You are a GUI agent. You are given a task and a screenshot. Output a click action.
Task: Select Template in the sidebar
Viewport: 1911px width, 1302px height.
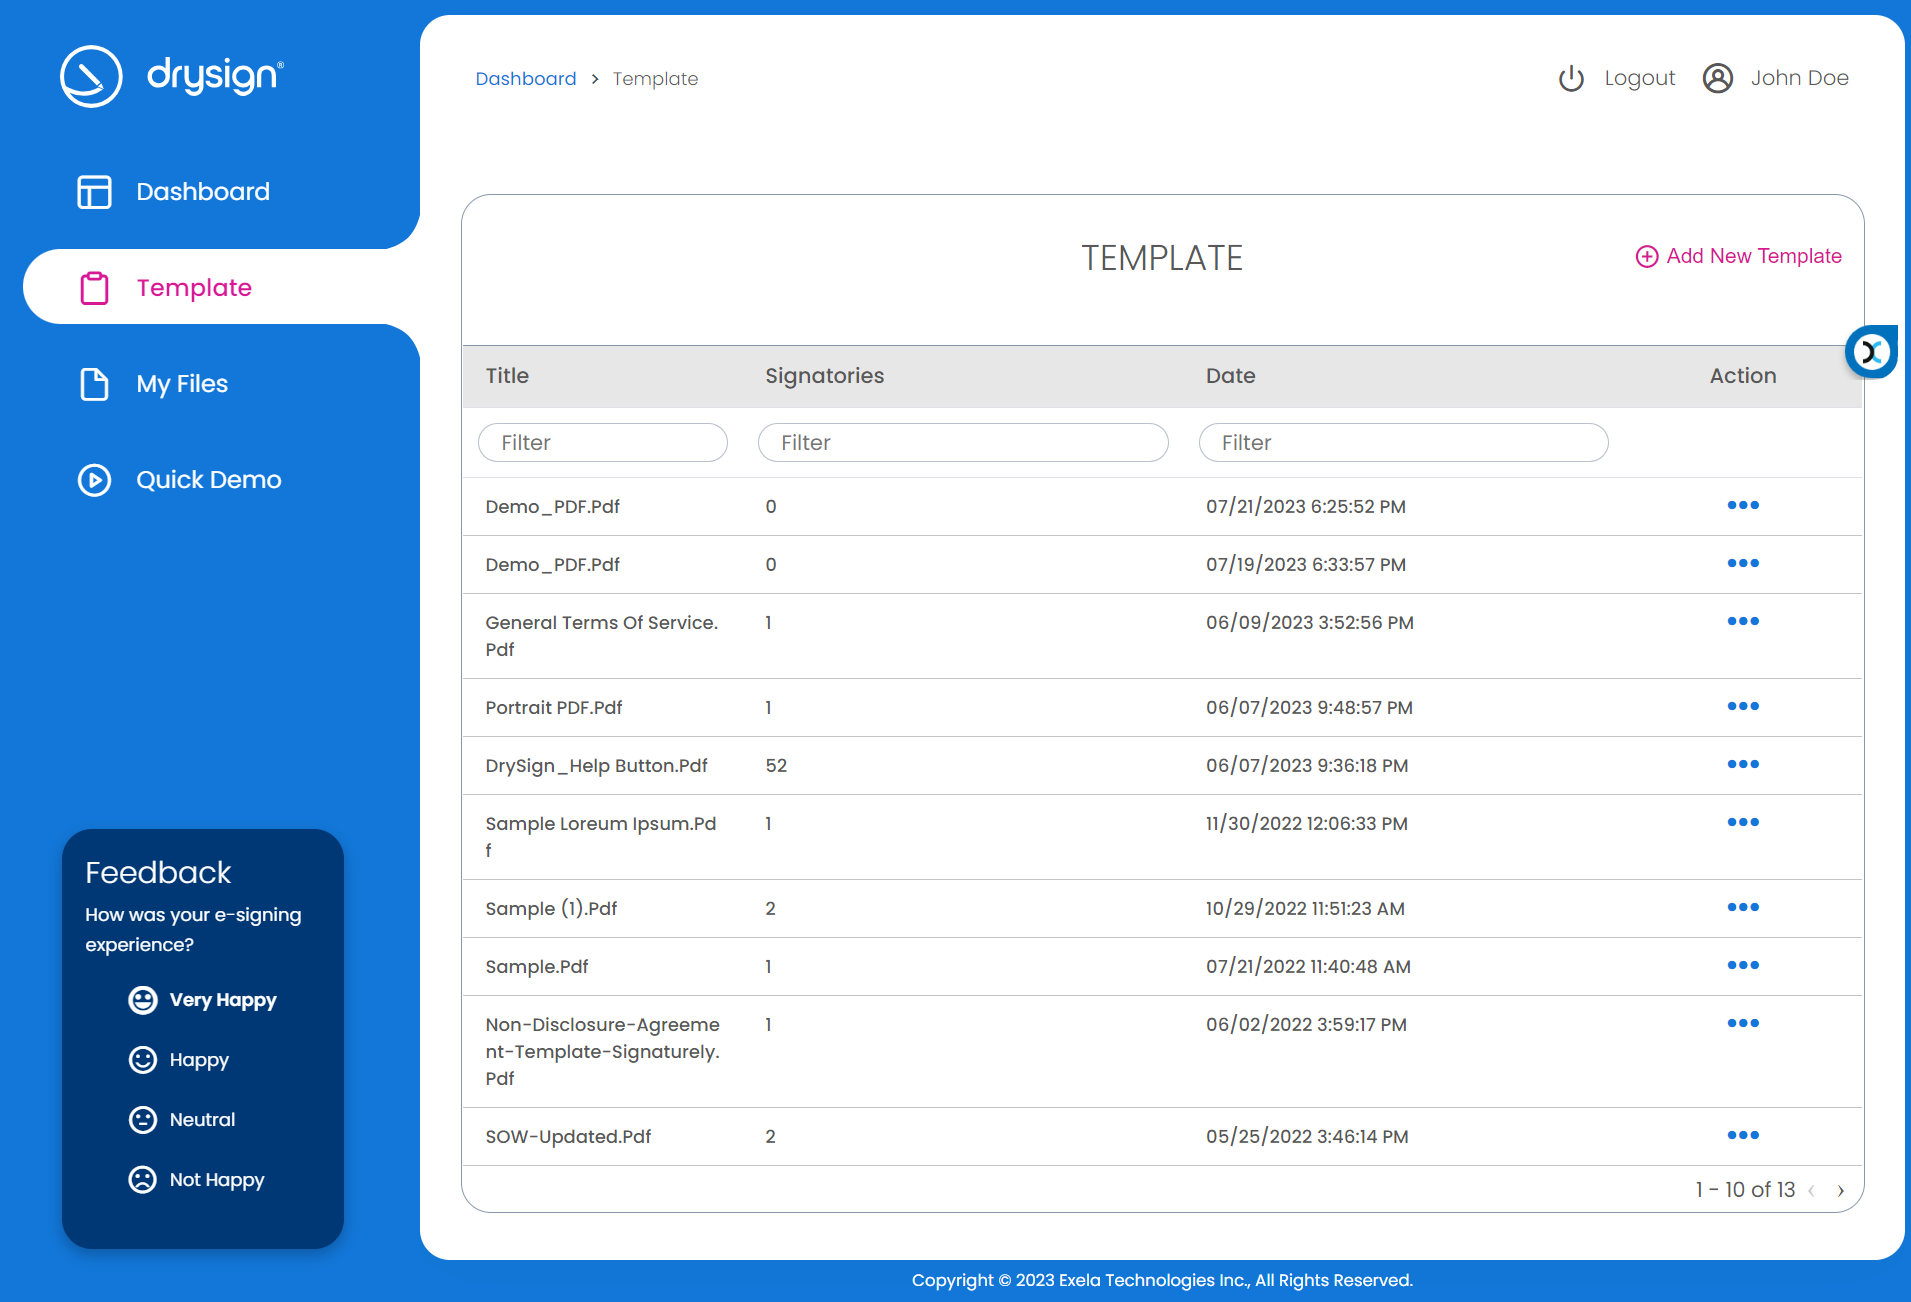194,288
